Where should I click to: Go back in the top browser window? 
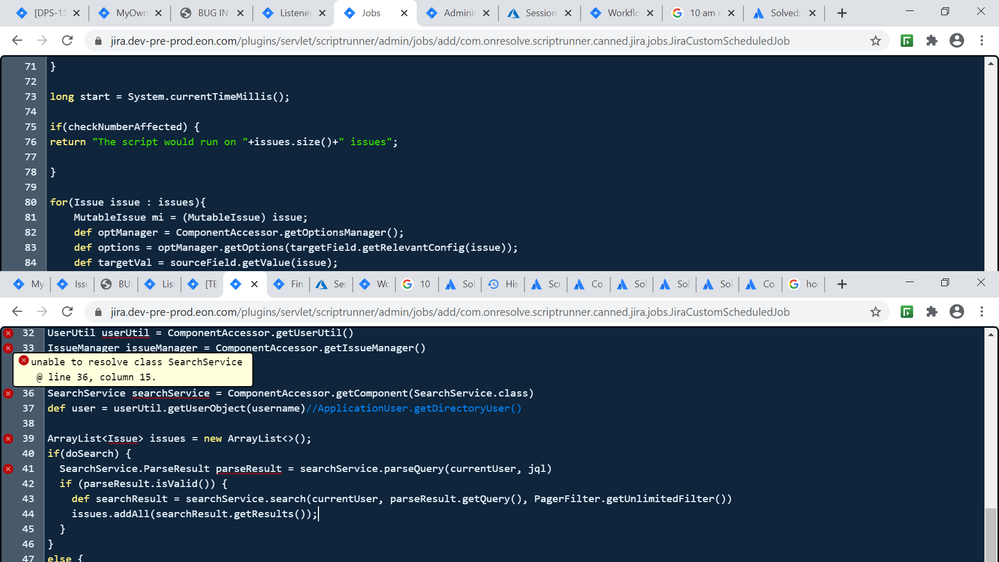coord(17,41)
